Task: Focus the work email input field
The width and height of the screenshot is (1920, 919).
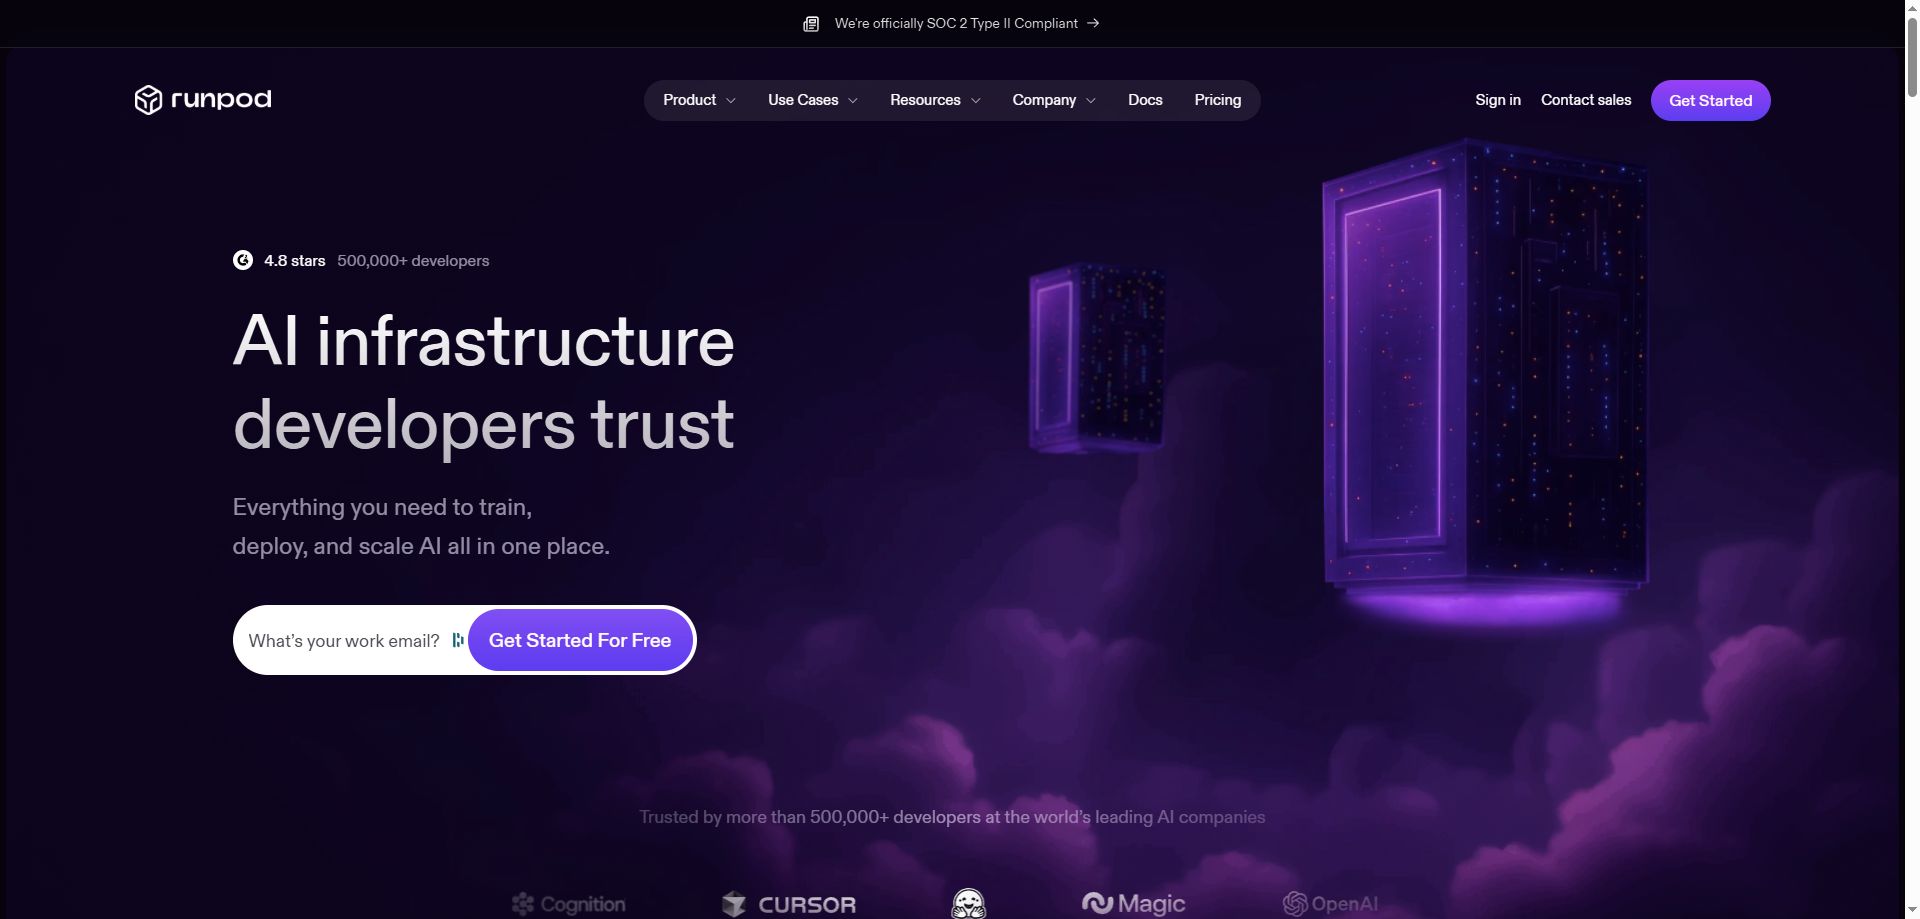Action: pos(343,640)
